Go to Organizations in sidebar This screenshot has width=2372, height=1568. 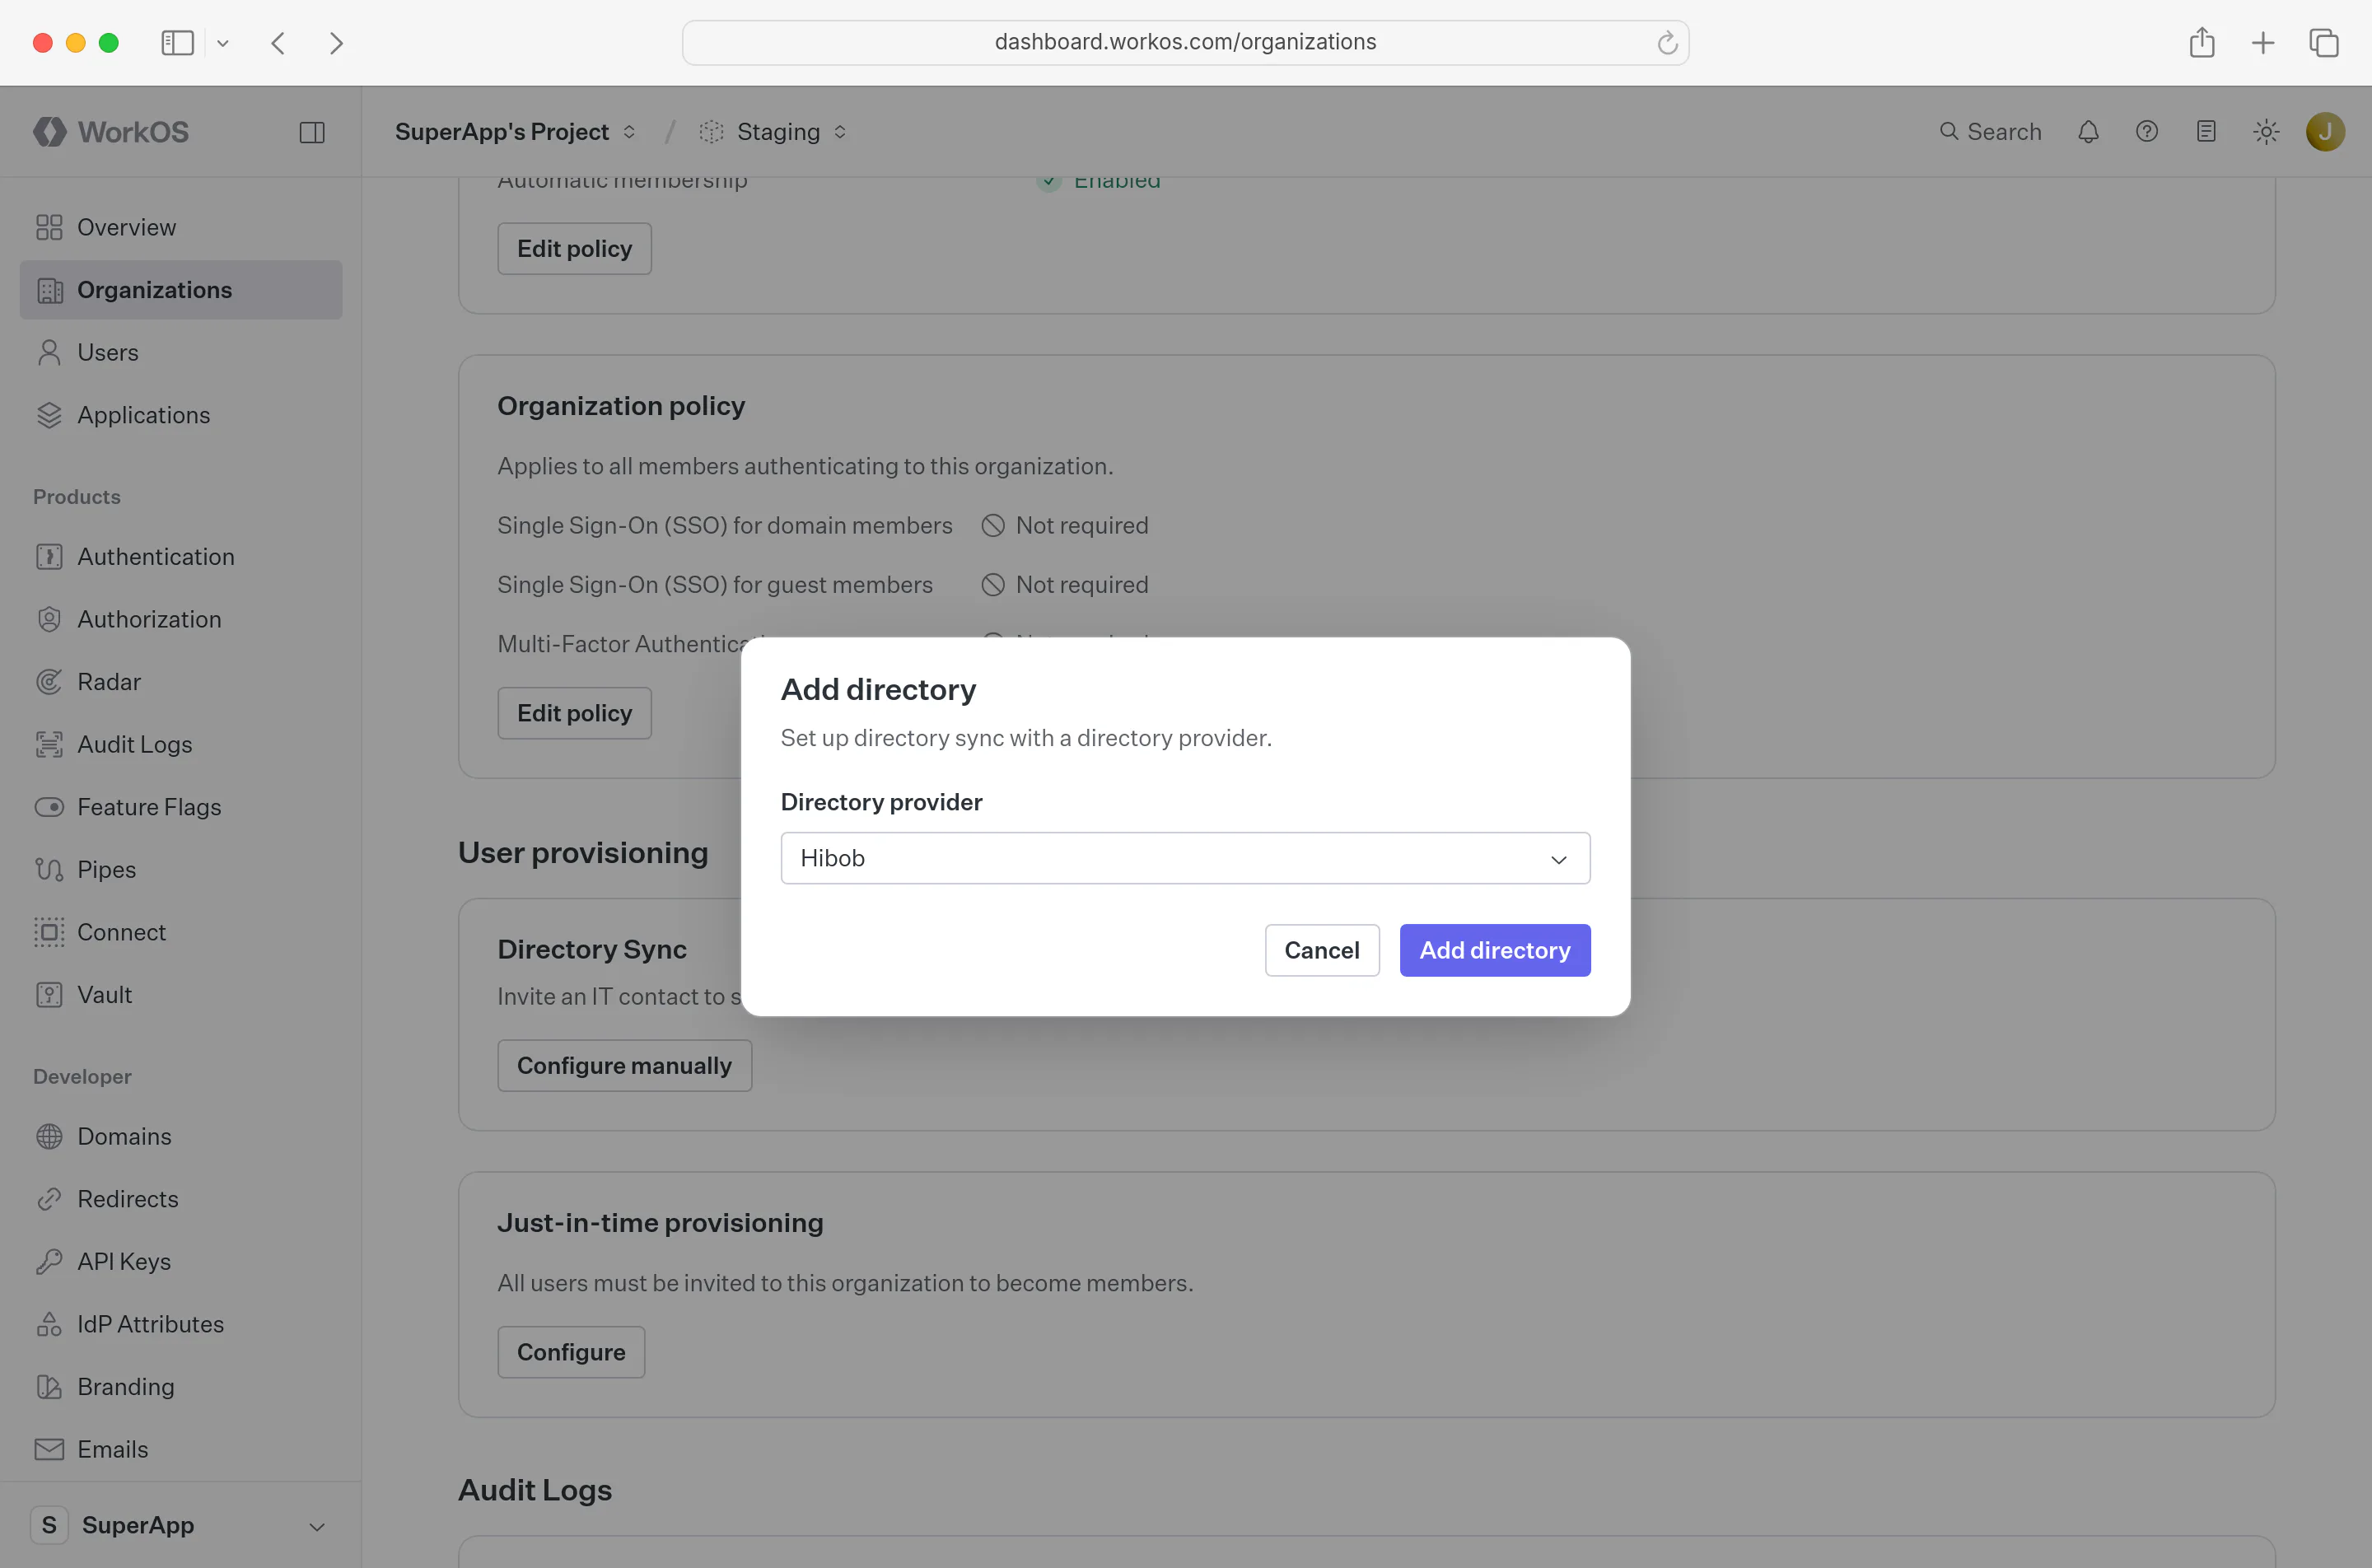[x=181, y=290]
